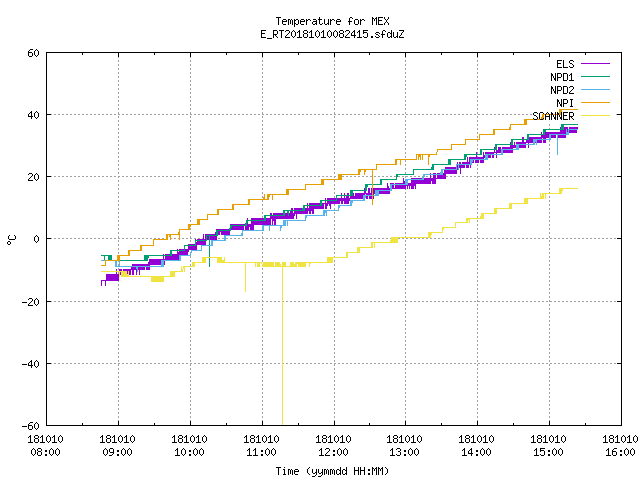Click the x-axis tick label 13:00

[404, 452]
